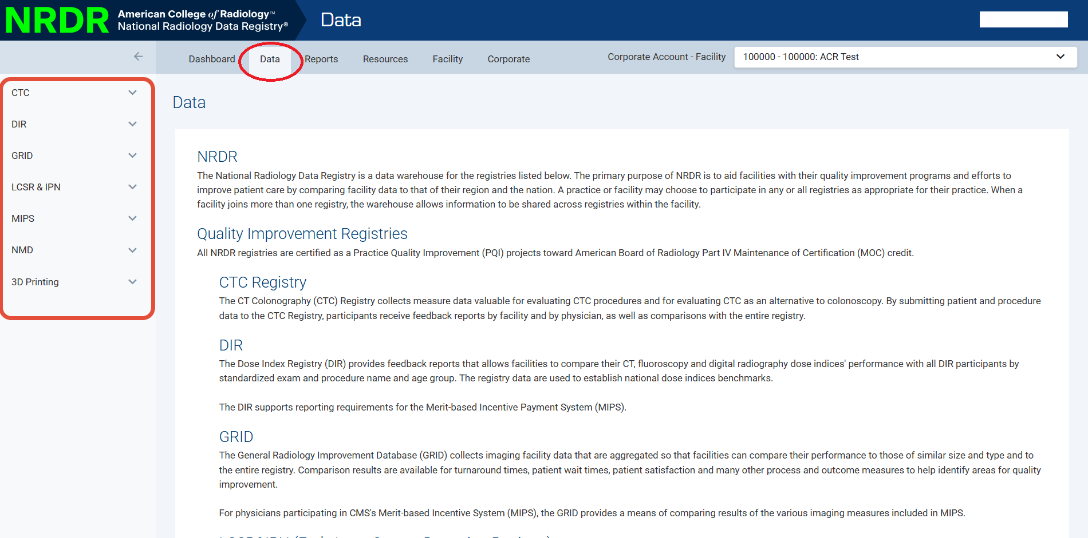Click the Quality Improvement Registries heading

(302, 233)
